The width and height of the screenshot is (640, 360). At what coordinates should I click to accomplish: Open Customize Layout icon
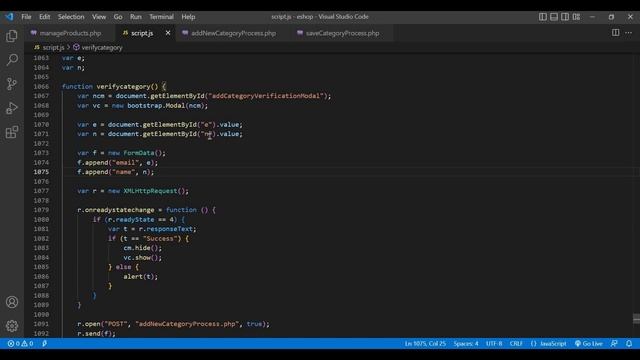pos(576,17)
